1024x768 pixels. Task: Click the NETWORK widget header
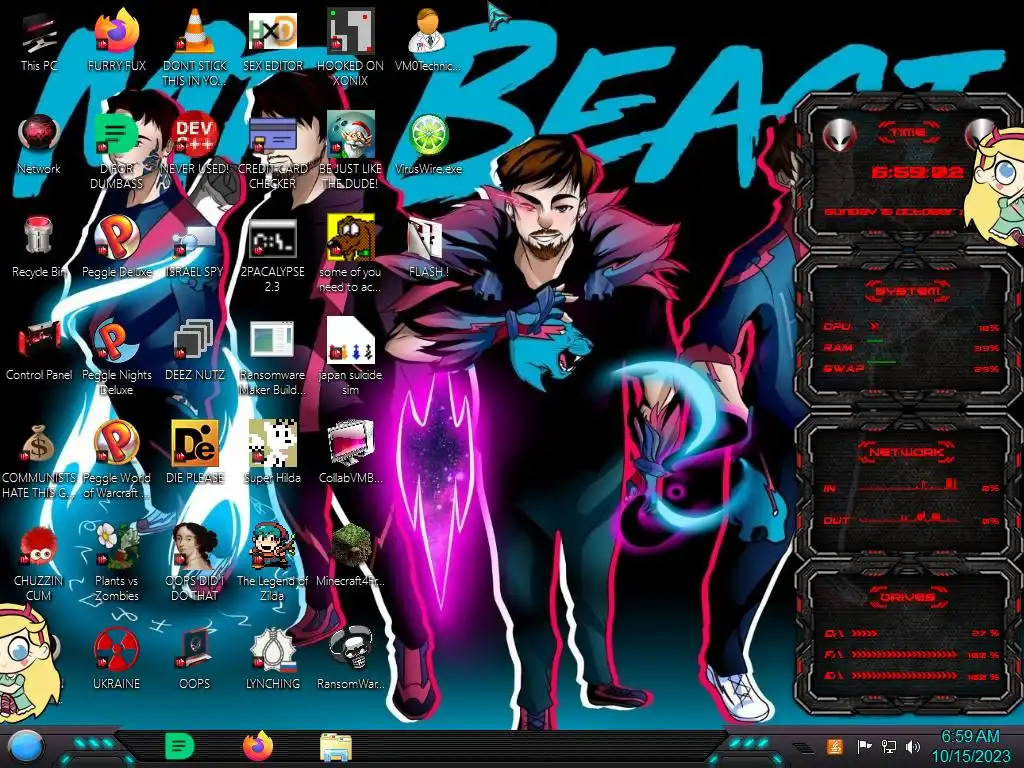coord(907,451)
